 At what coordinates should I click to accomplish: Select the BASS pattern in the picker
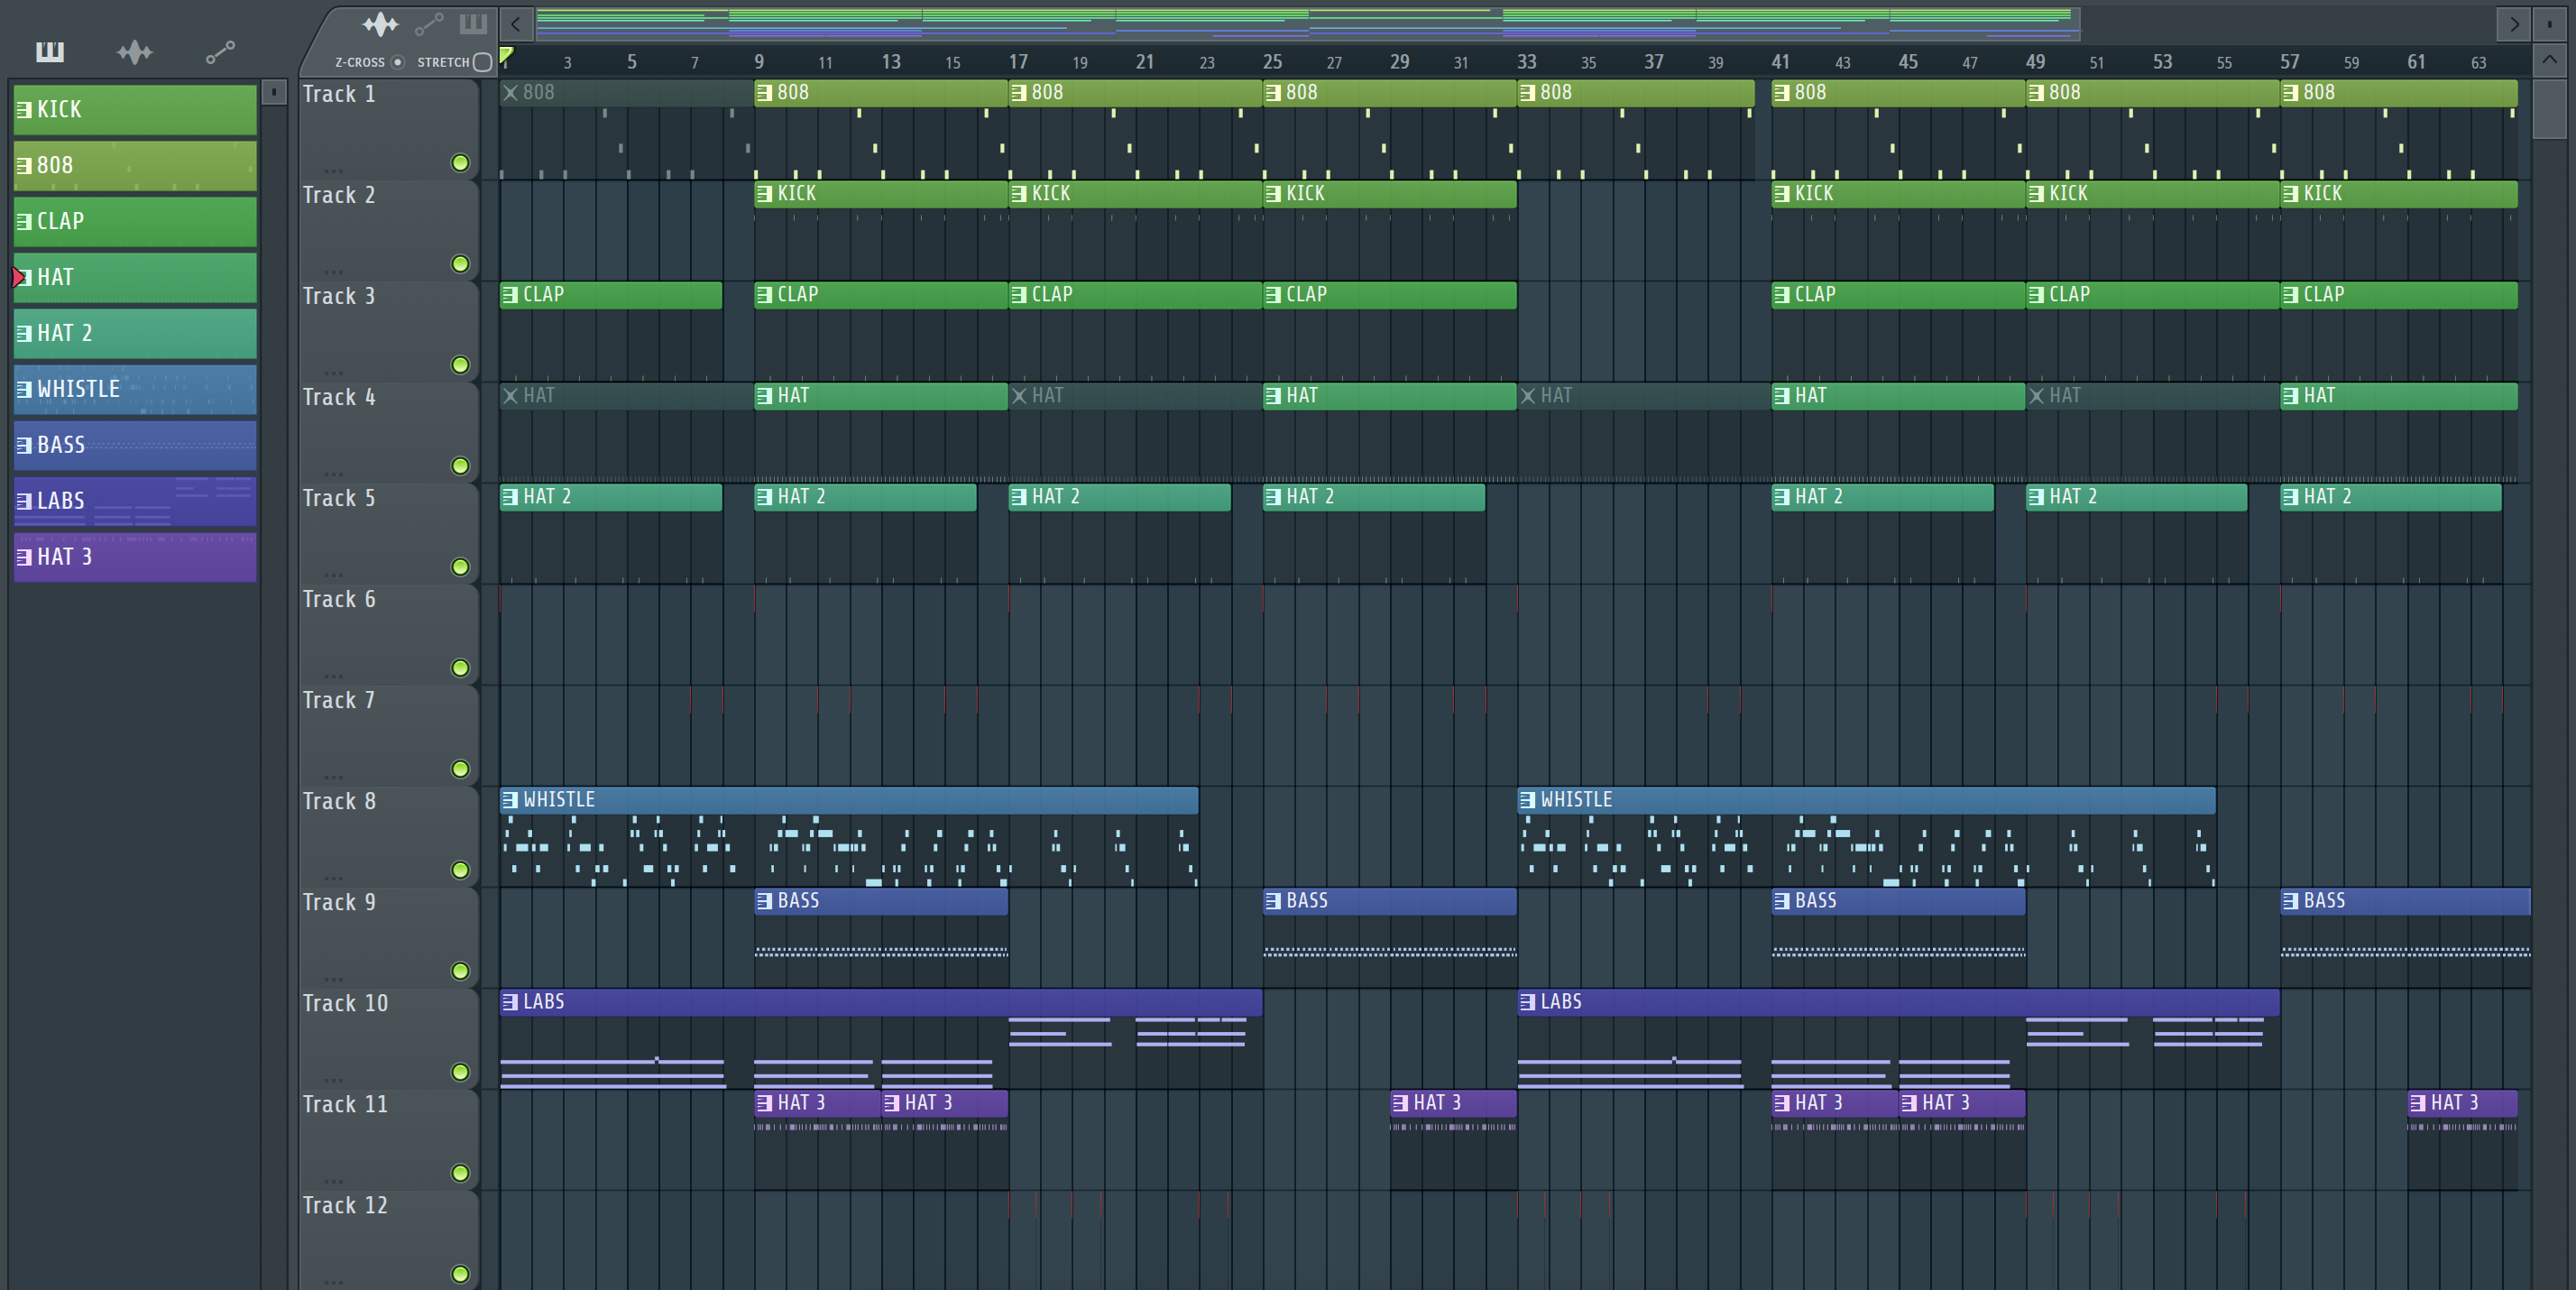pyautogui.click(x=135, y=445)
